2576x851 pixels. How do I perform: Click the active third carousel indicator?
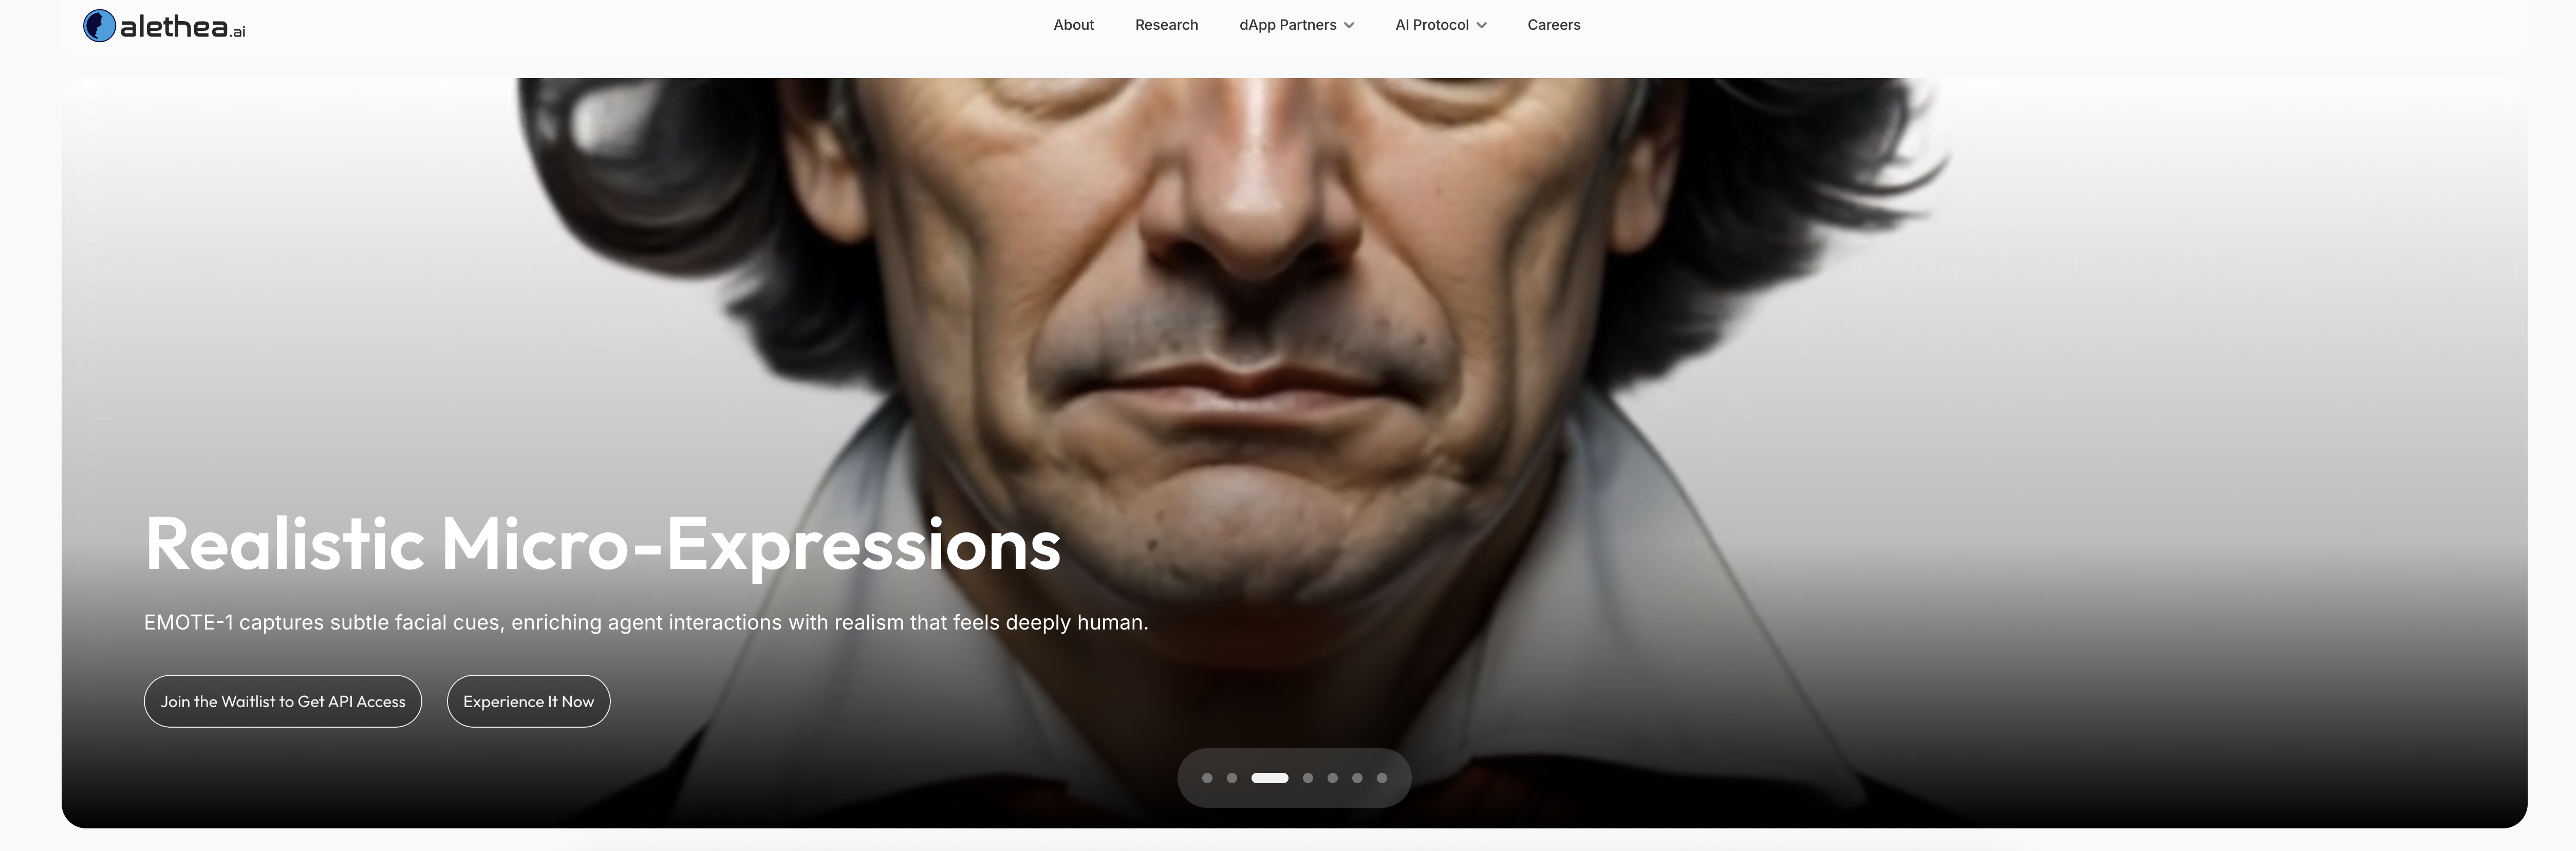point(1270,778)
